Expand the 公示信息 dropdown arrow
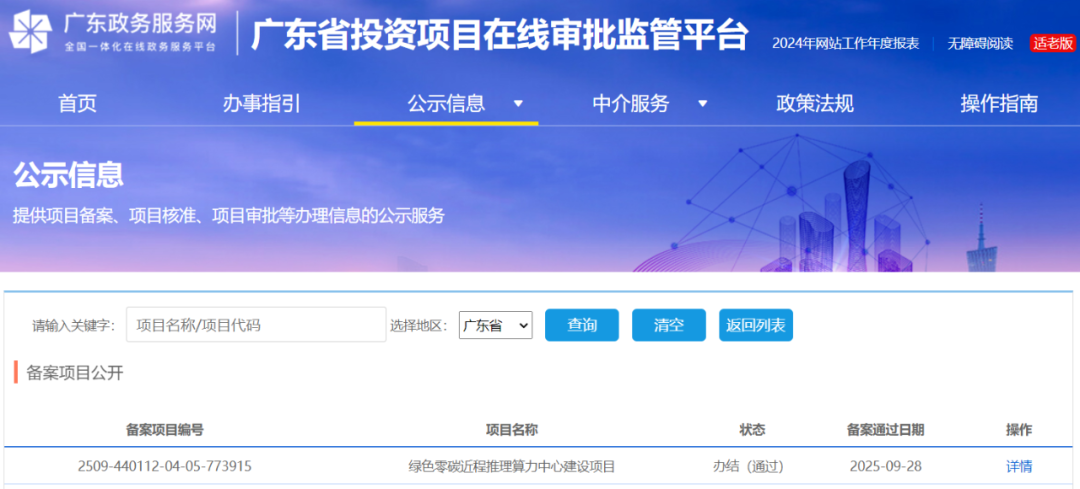 point(518,104)
